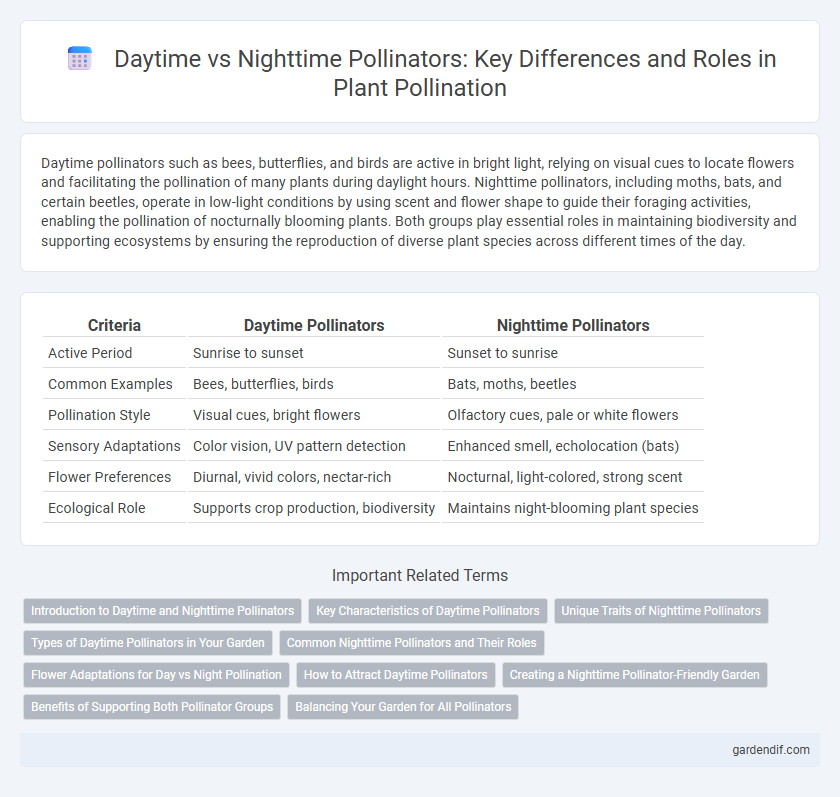Image resolution: width=840 pixels, height=797 pixels.
Task: Click the 'Bats, moths, beetles' cell
Action: pyautogui.click(x=573, y=384)
